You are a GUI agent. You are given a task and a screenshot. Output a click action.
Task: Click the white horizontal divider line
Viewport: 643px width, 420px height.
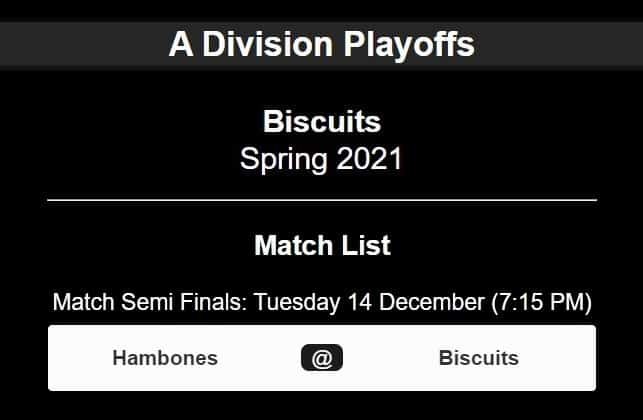[322, 200]
